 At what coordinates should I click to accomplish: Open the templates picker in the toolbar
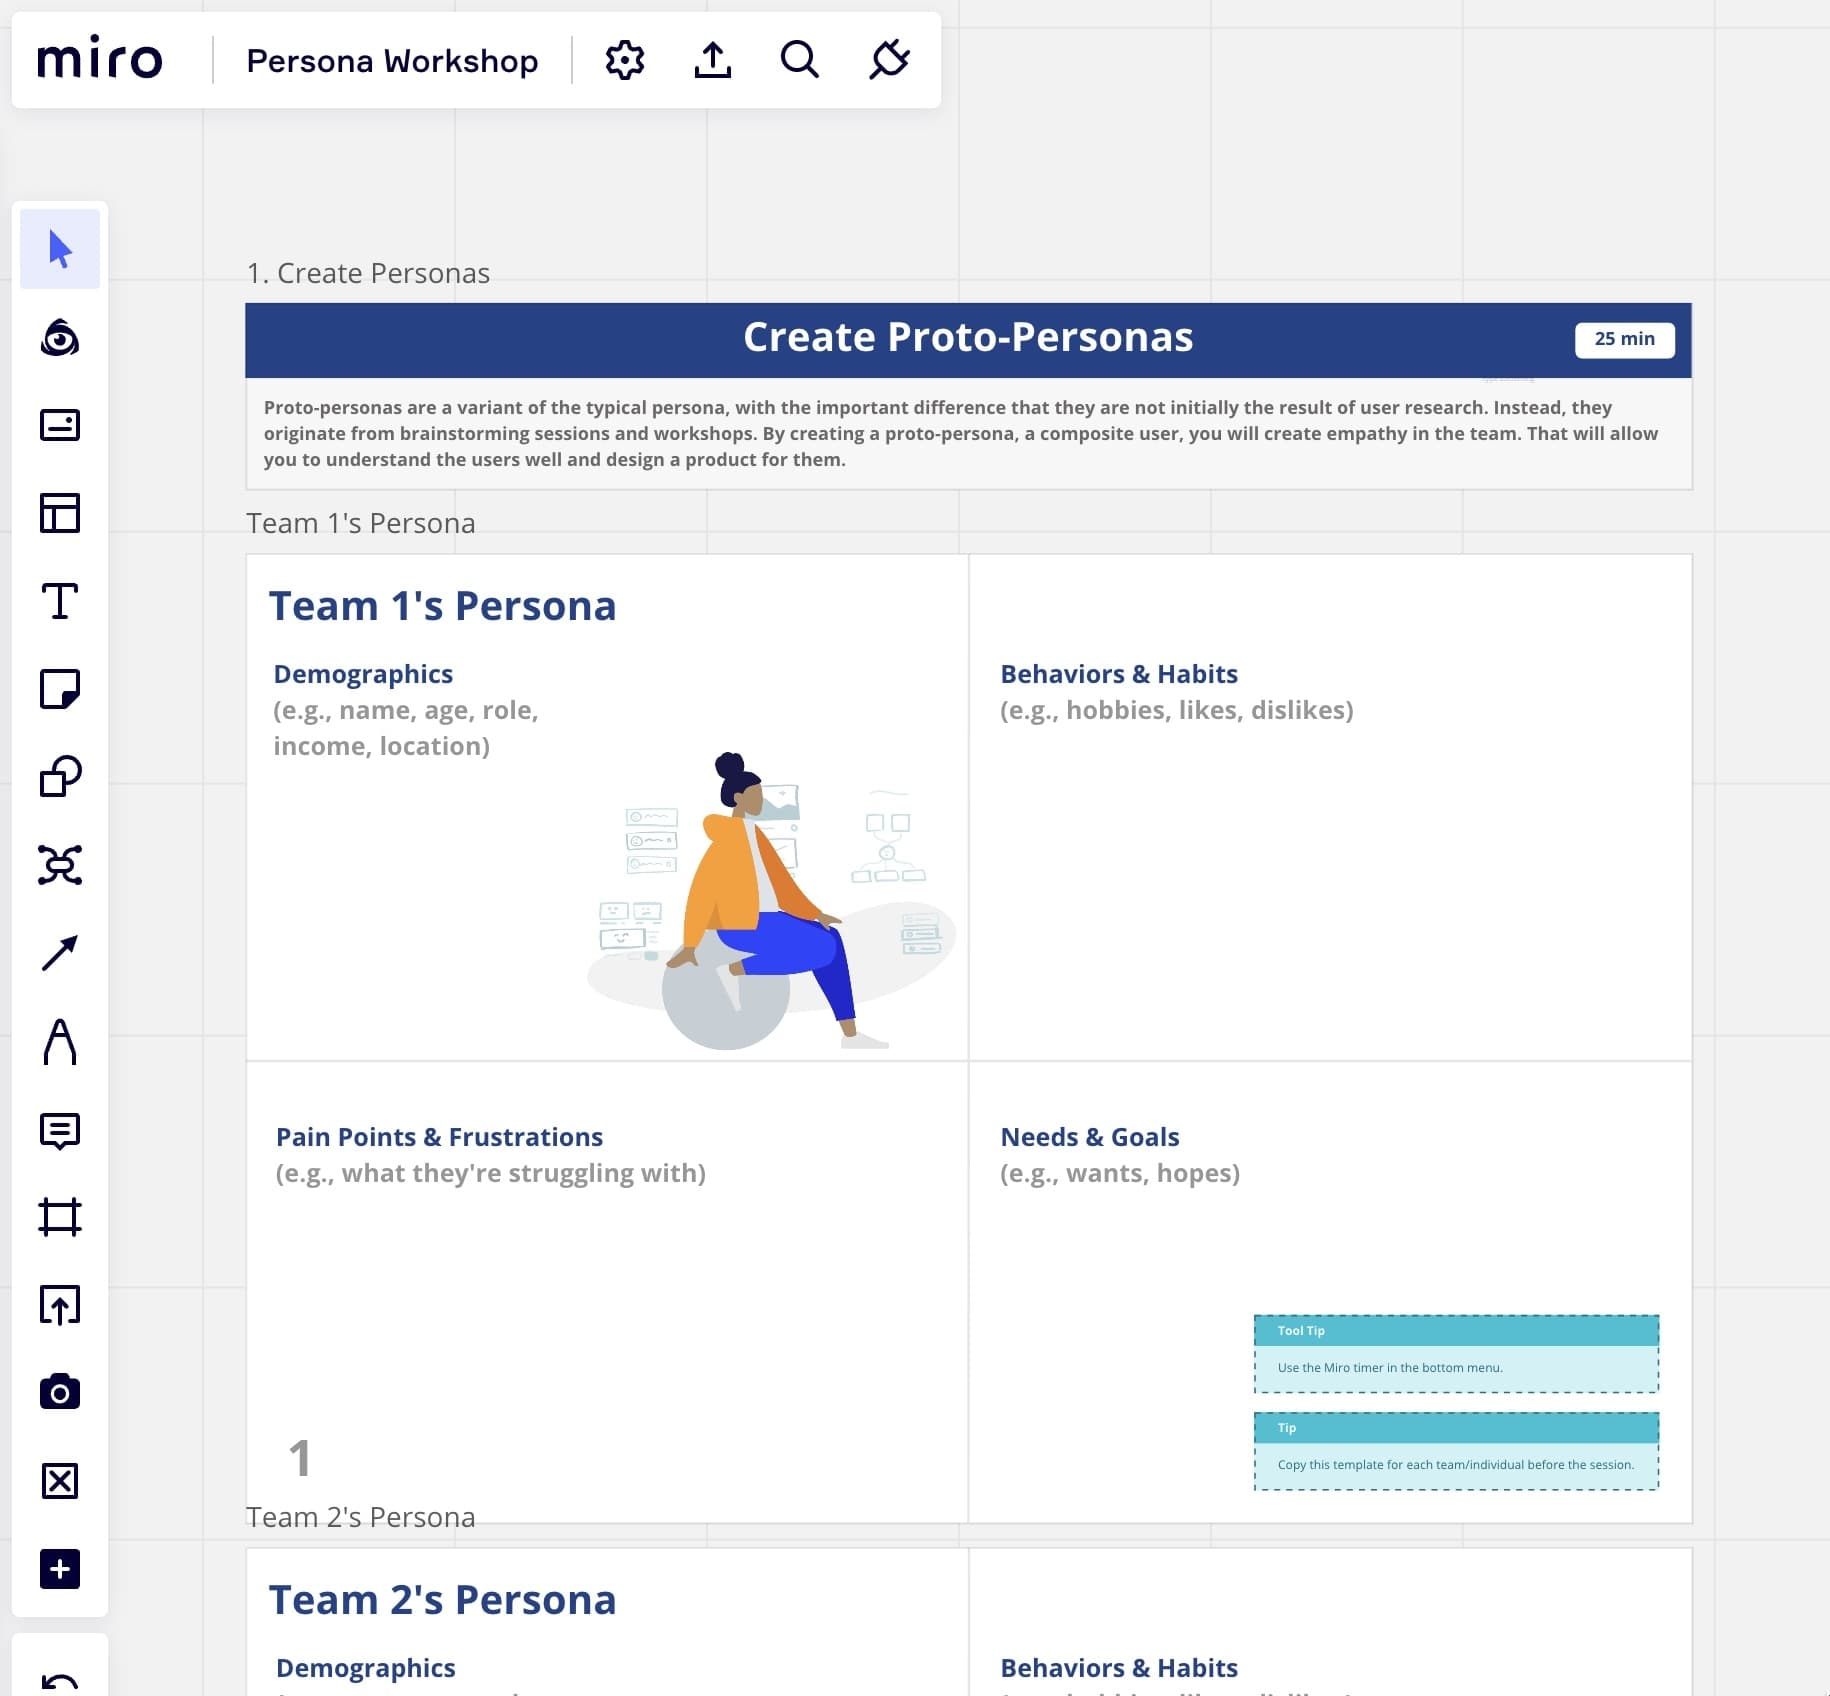60,515
